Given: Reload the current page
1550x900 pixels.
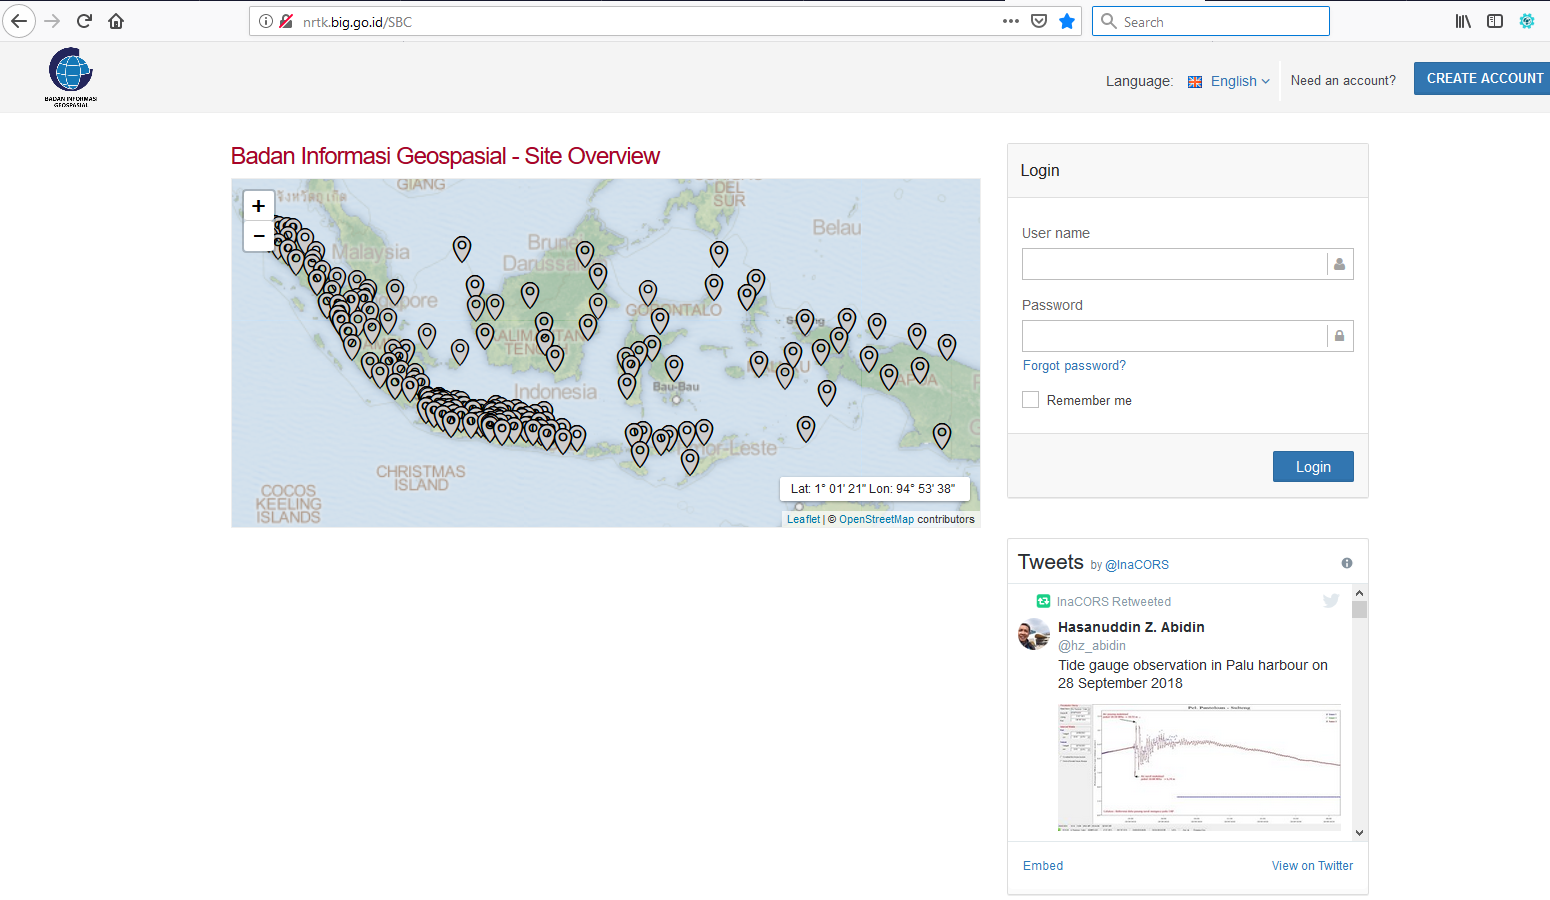Looking at the screenshot, I should click(x=84, y=21).
